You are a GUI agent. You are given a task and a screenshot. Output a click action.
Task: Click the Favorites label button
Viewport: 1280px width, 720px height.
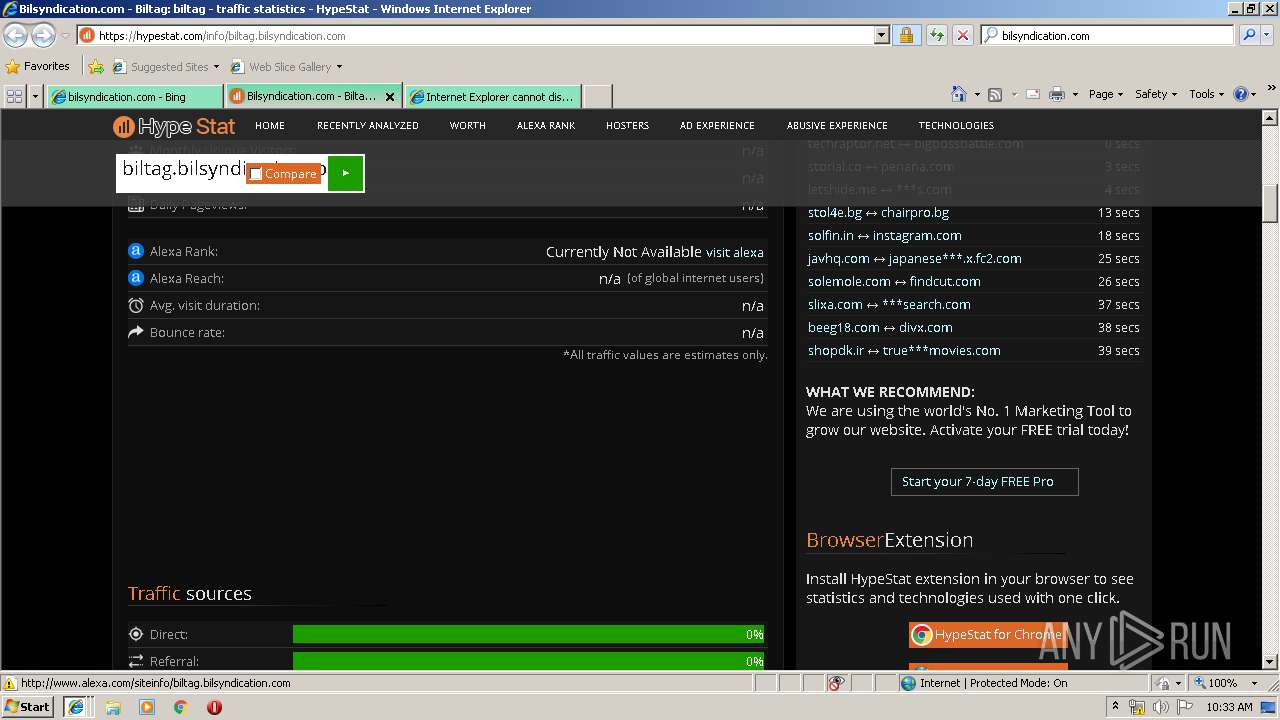point(38,67)
